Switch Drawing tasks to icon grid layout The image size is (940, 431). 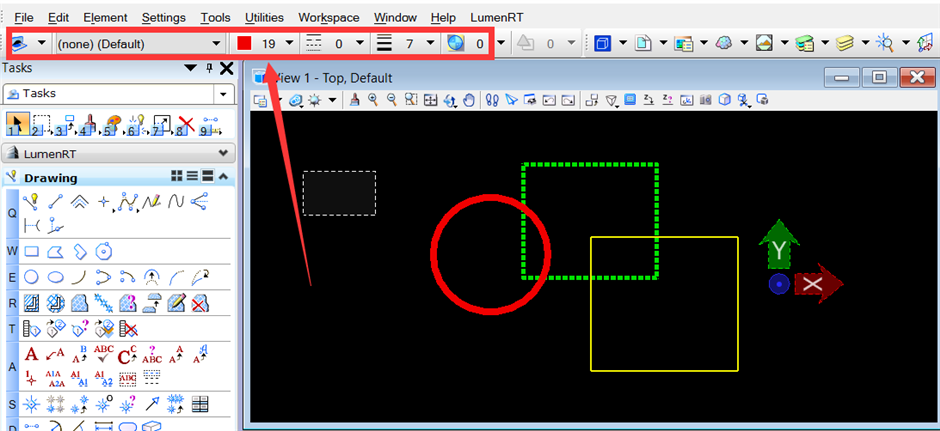177,176
